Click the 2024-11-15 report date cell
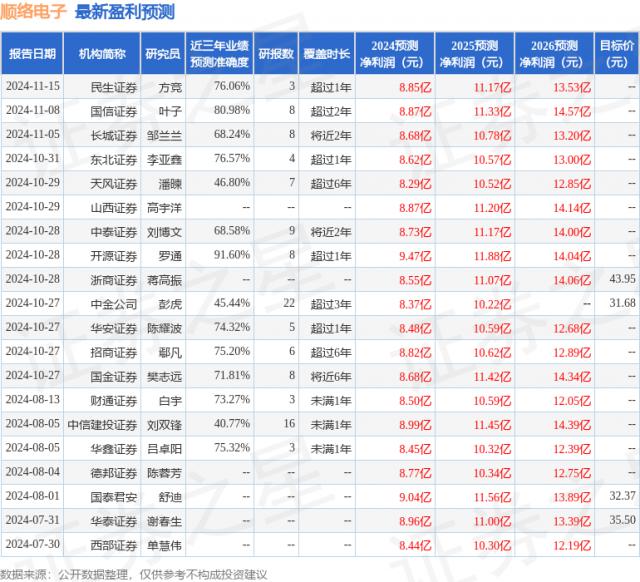This screenshot has height=582, width=640. point(32,86)
